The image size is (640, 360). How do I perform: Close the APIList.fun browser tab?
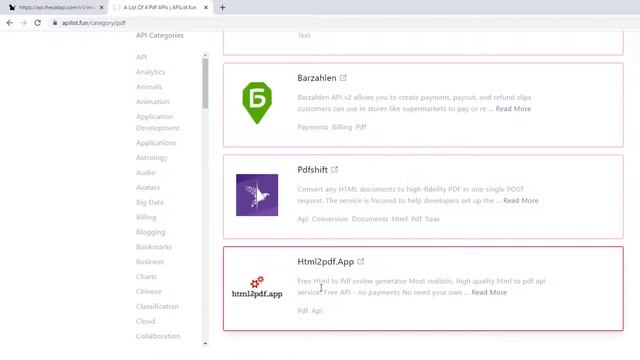point(206,7)
